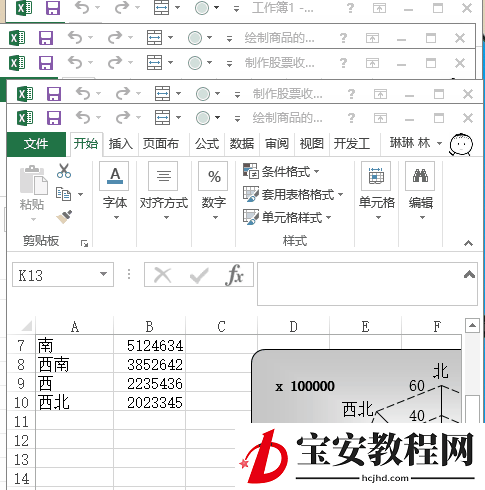Open the 单元格 cells group
The width and height of the screenshot is (485, 490).
(377, 191)
